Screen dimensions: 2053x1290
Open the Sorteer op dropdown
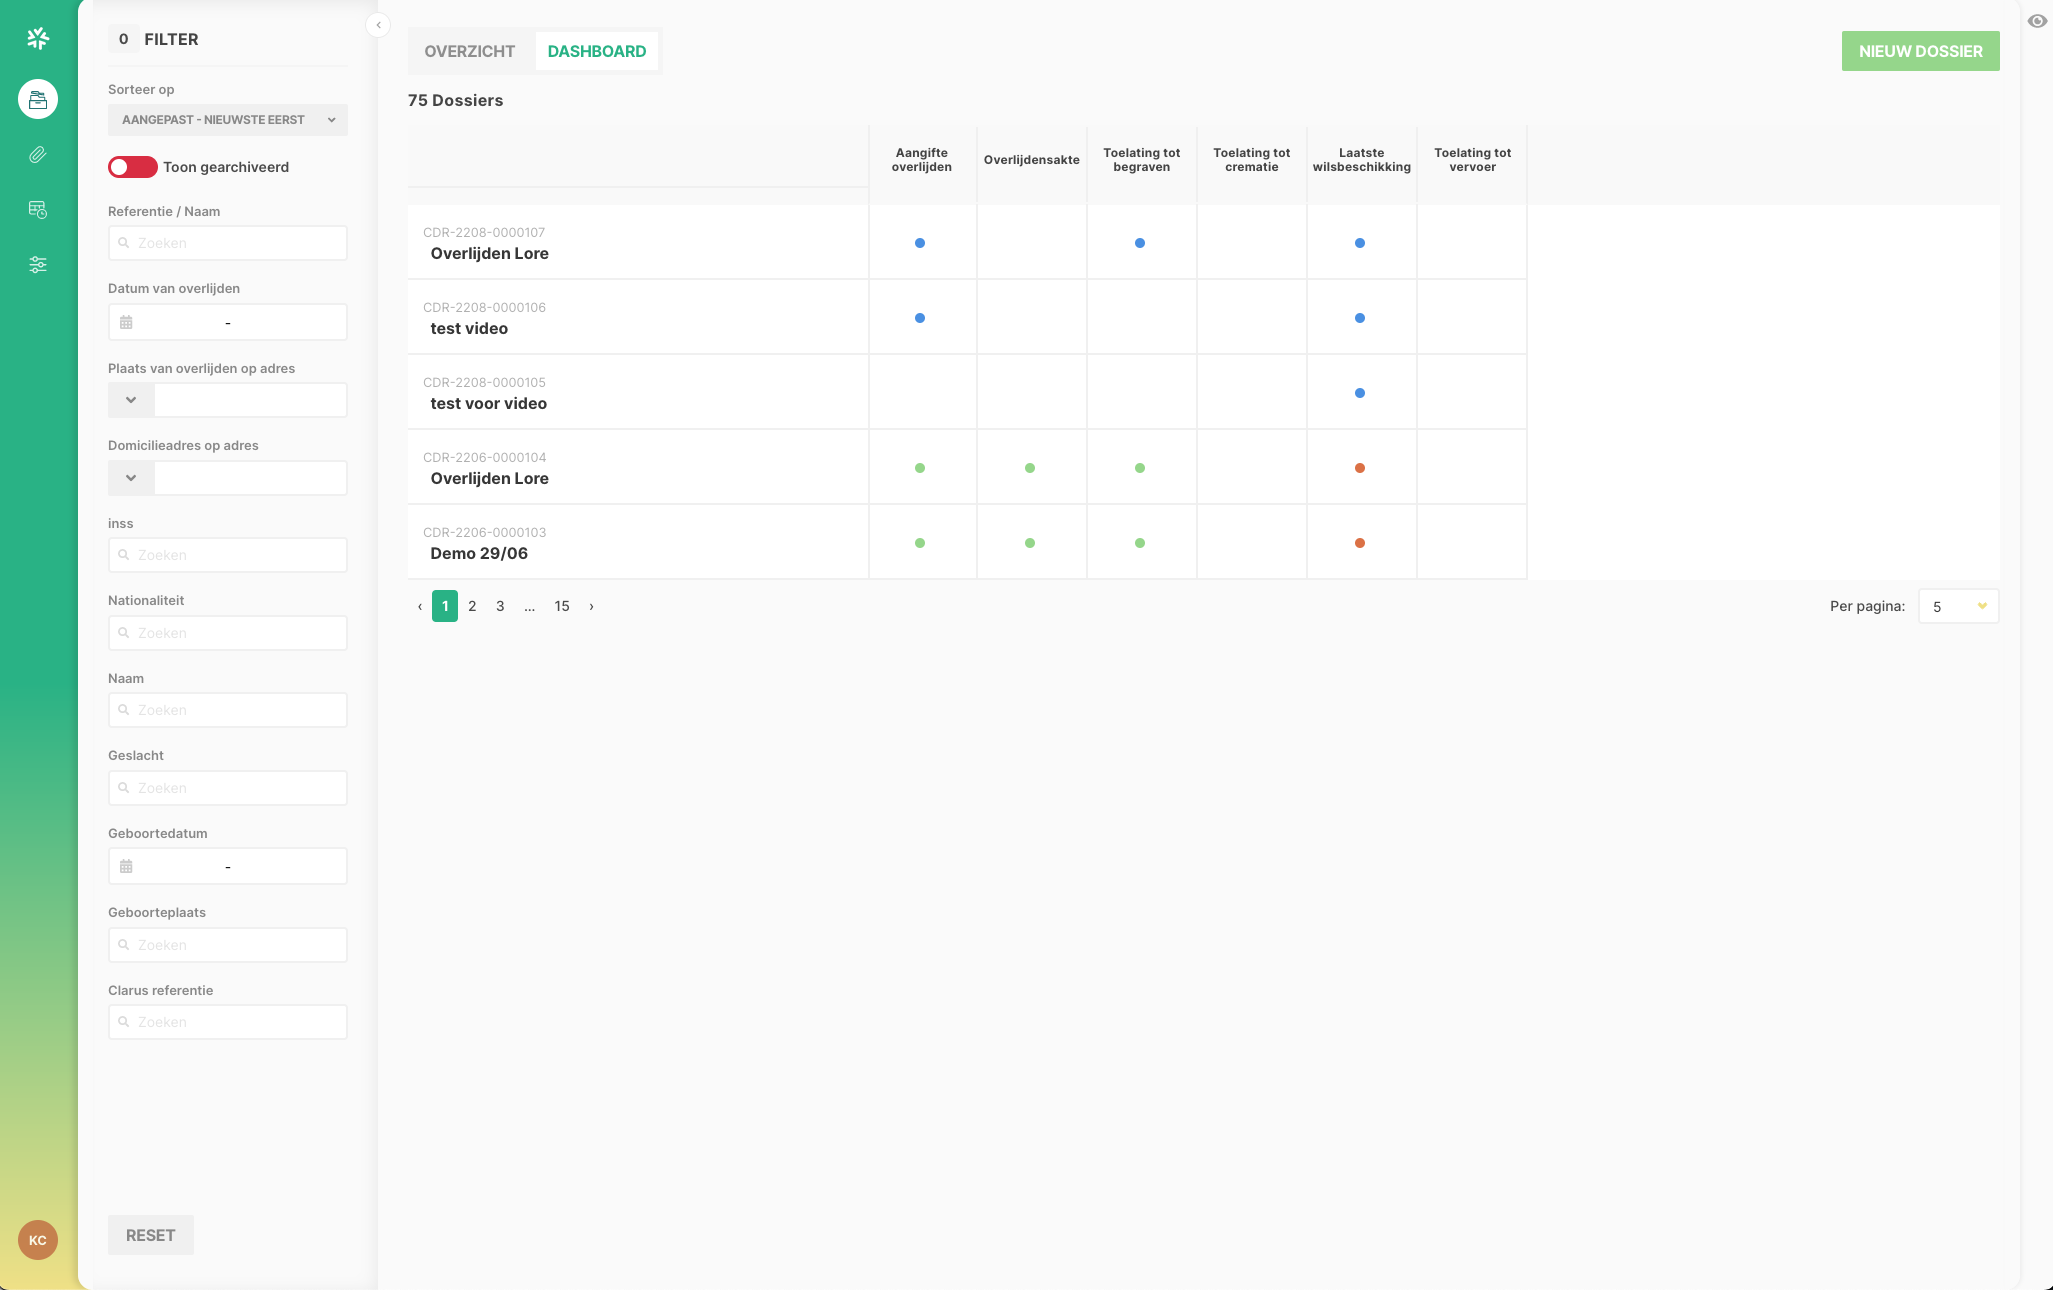pyautogui.click(x=228, y=120)
